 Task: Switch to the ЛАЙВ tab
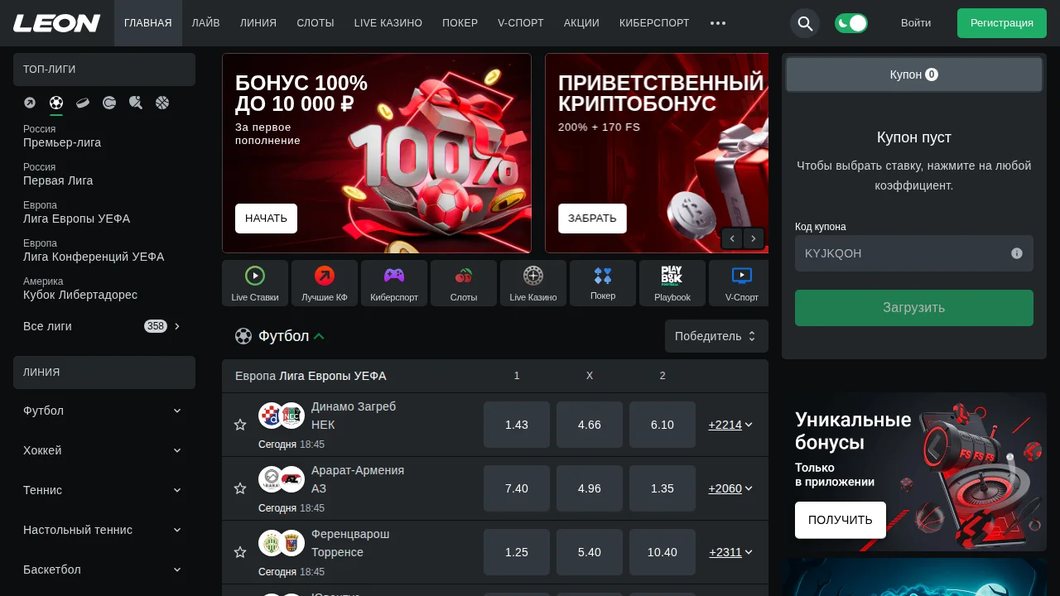pyautogui.click(x=206, y=23)
